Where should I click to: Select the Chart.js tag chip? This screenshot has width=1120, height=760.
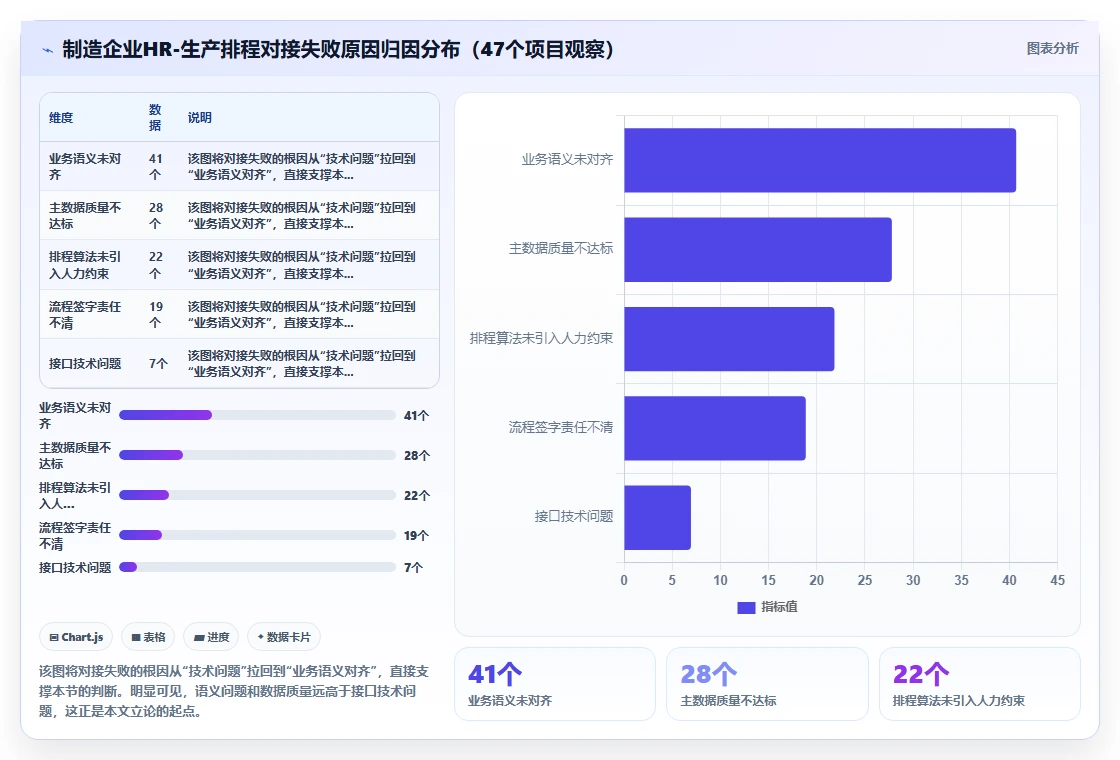76,637
